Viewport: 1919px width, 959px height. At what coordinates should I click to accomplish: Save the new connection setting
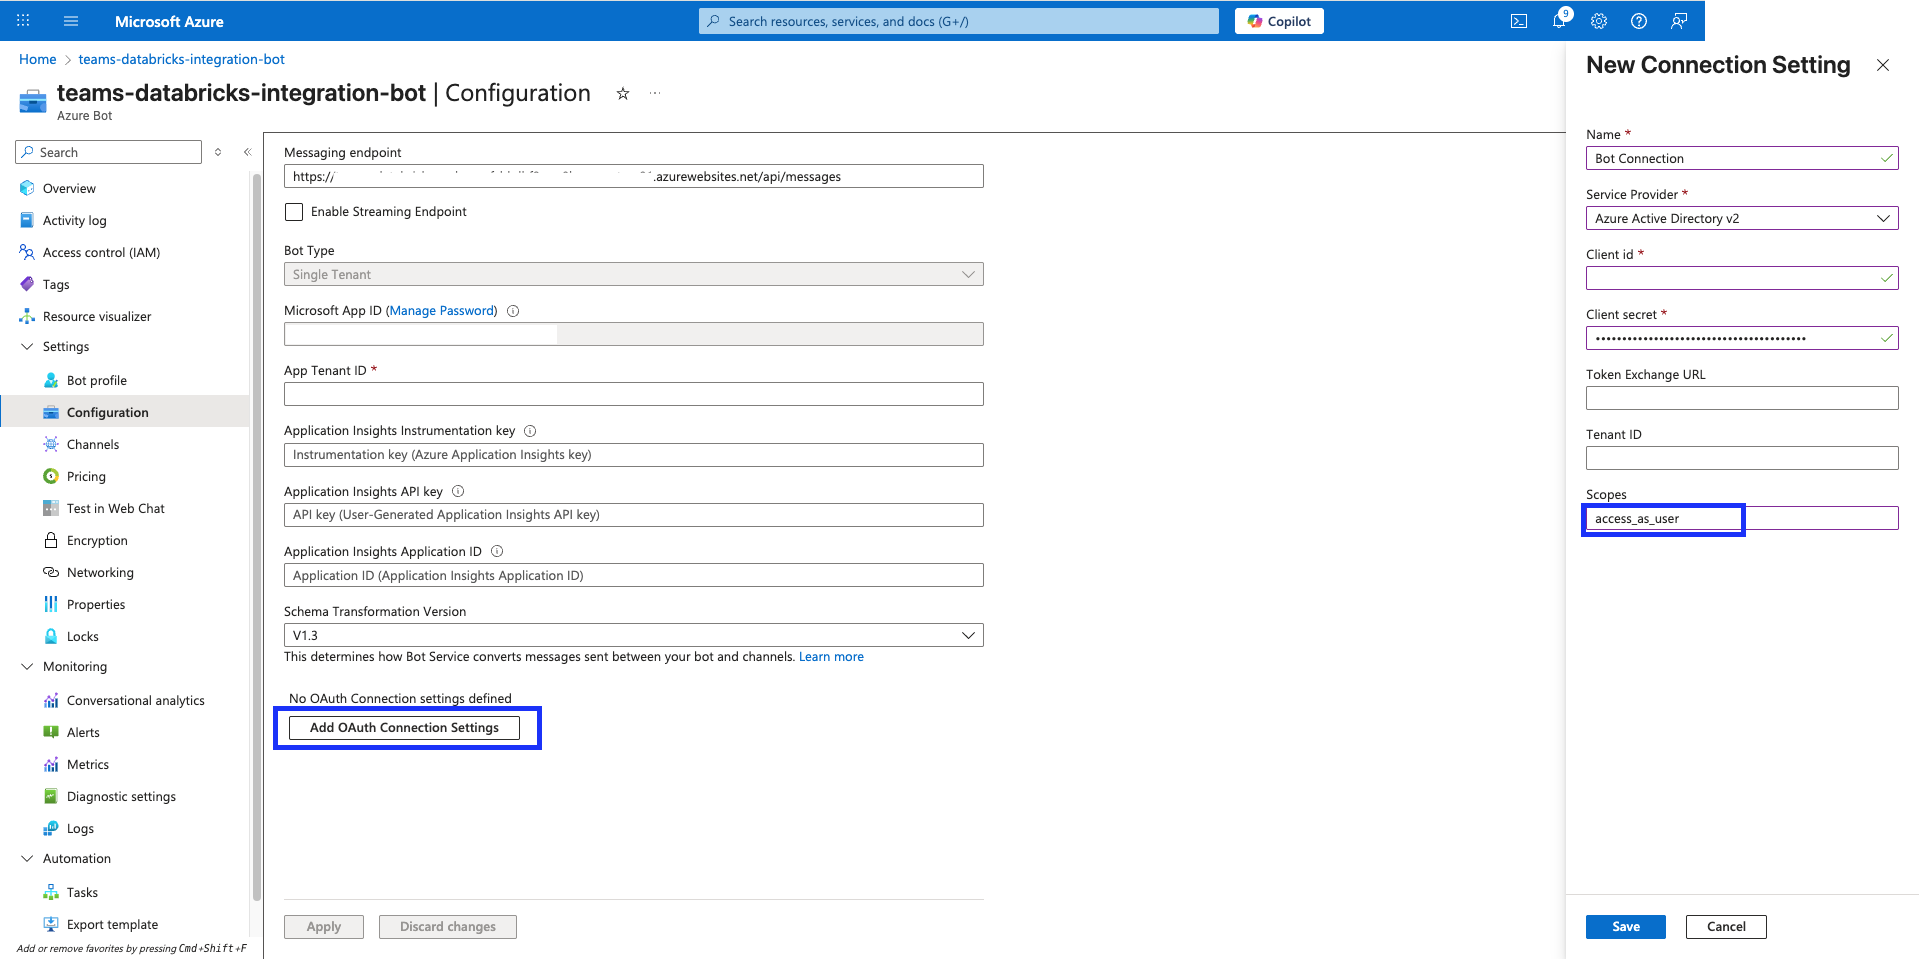pos(1625,926)
